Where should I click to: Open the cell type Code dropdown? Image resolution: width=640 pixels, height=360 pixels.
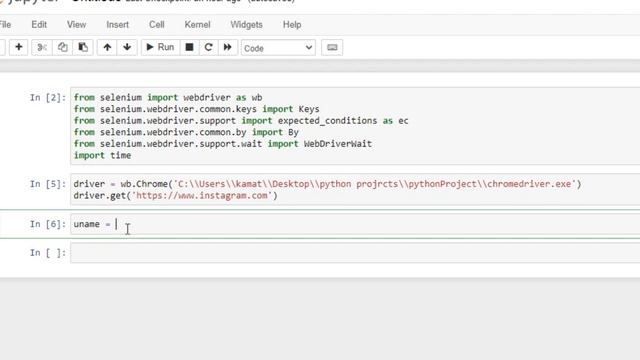point(278,48)
